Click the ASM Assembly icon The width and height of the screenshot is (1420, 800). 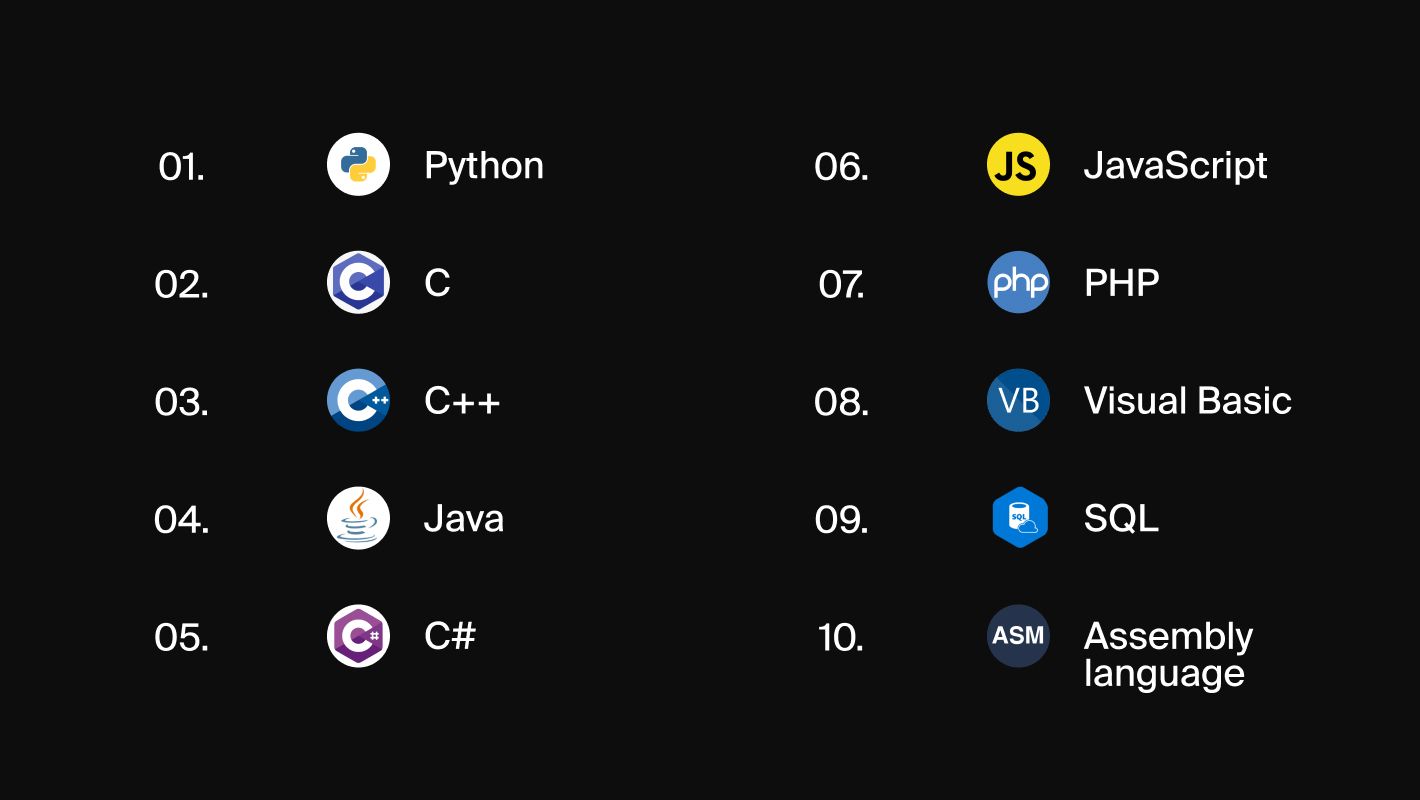coord(1018,636)
